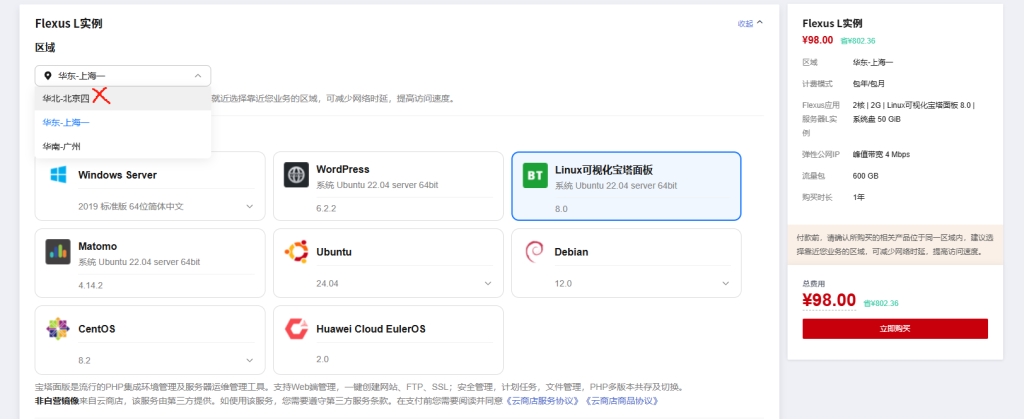
Task: Click the Flexus L实例 heading in summary panel
Action: coord(833,23)
